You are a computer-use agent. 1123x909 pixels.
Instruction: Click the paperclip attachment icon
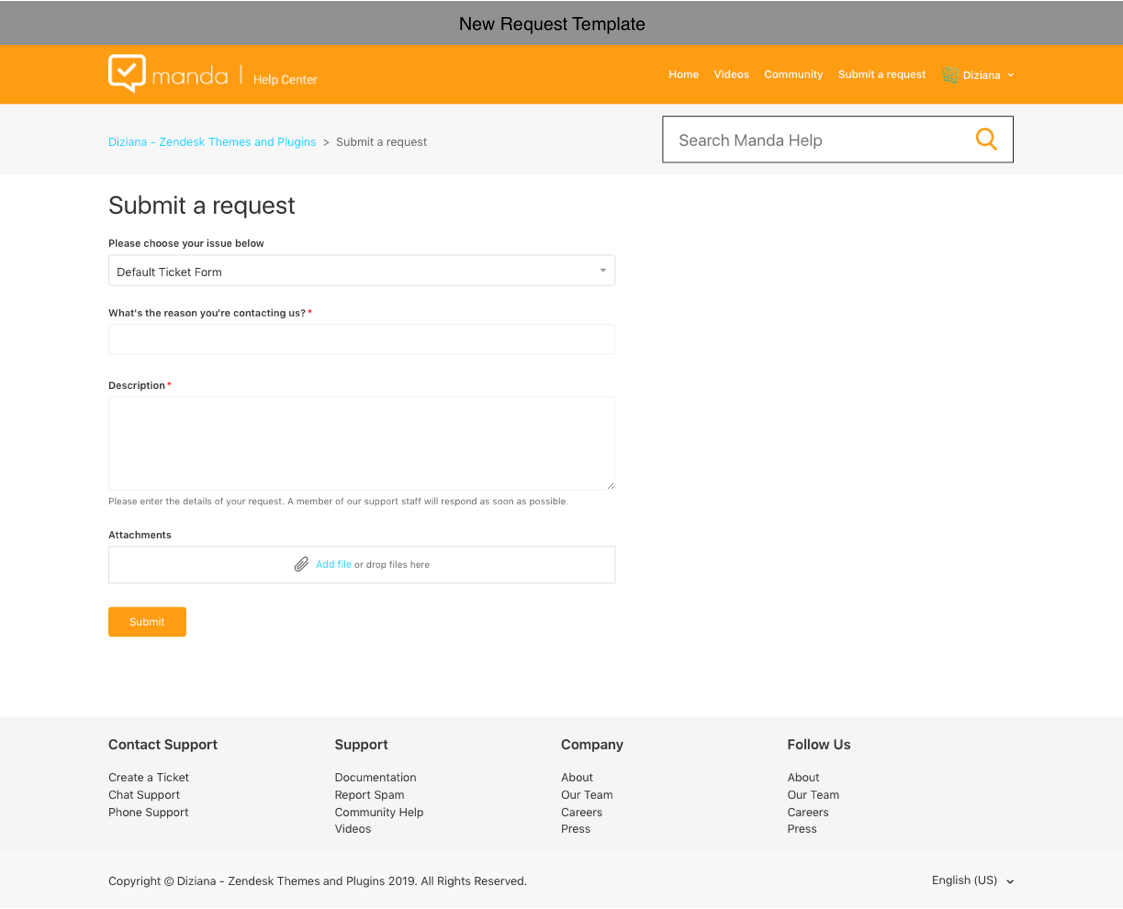(x=301, y=565)
